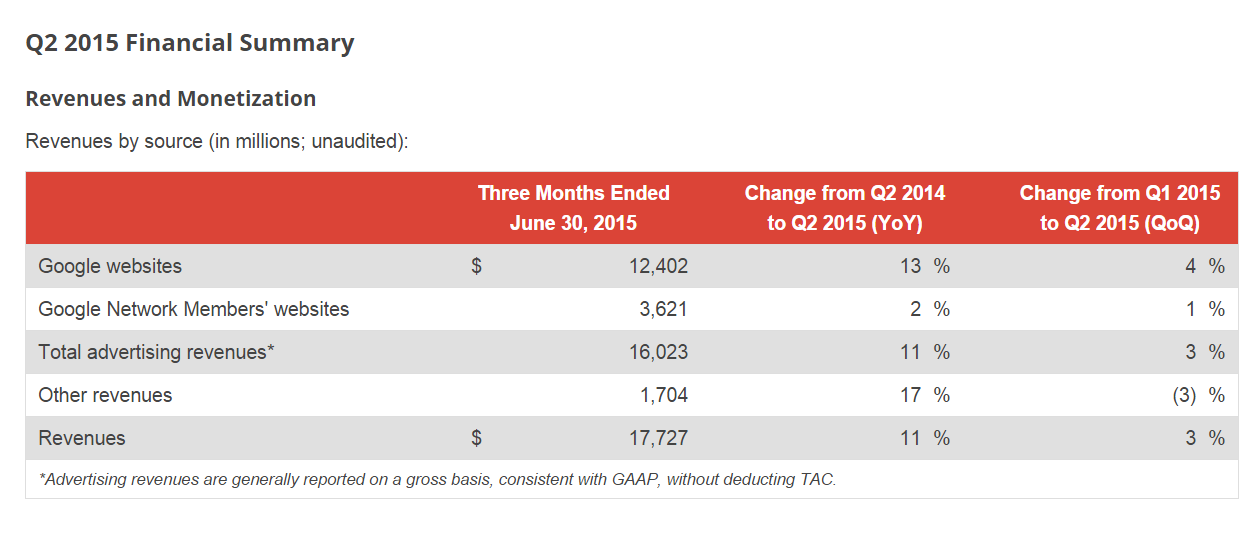Click the 12,402 Google websites revenue value

pyautogui.click(x=657, y=266)
